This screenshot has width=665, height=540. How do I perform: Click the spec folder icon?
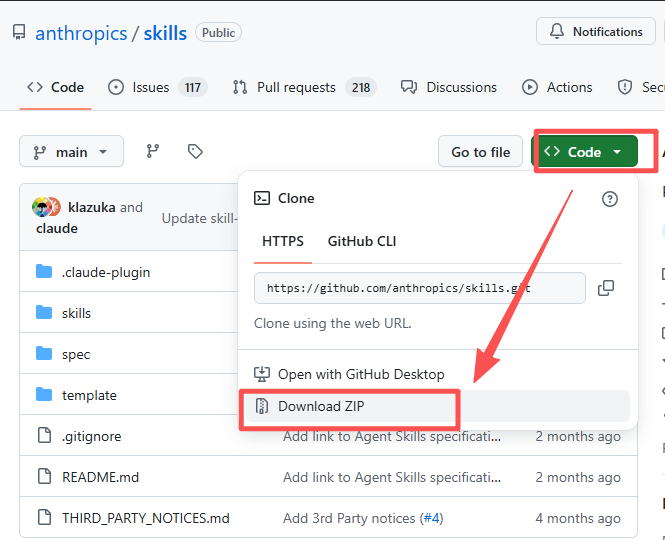44,353
